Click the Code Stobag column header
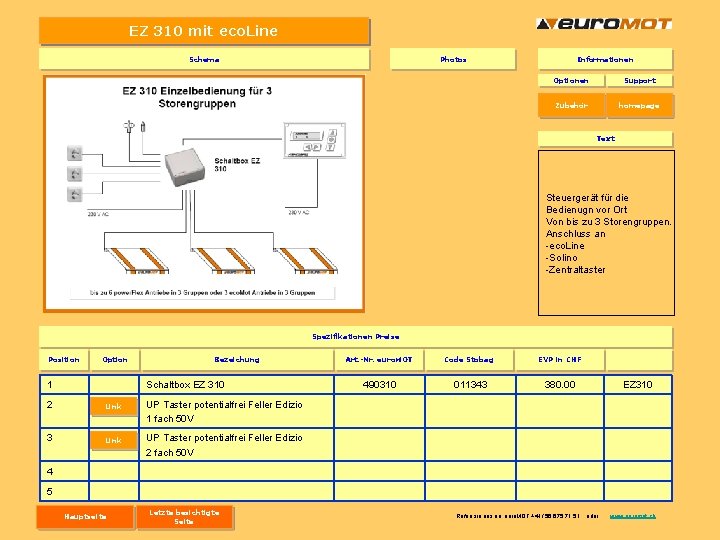The image size is (720, 540). pyautogui.click(x=469, y=360)
